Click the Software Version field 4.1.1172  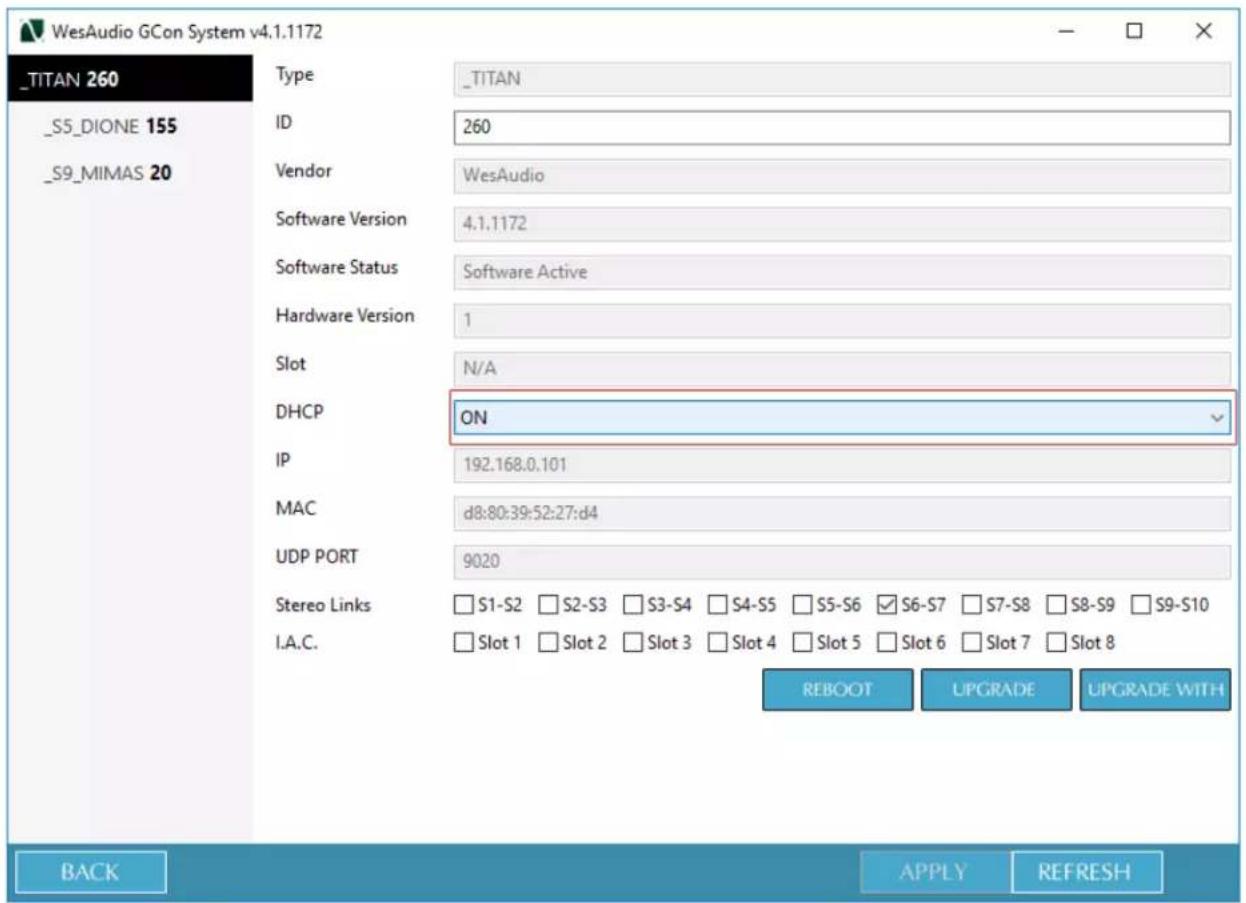click(841, 223)
